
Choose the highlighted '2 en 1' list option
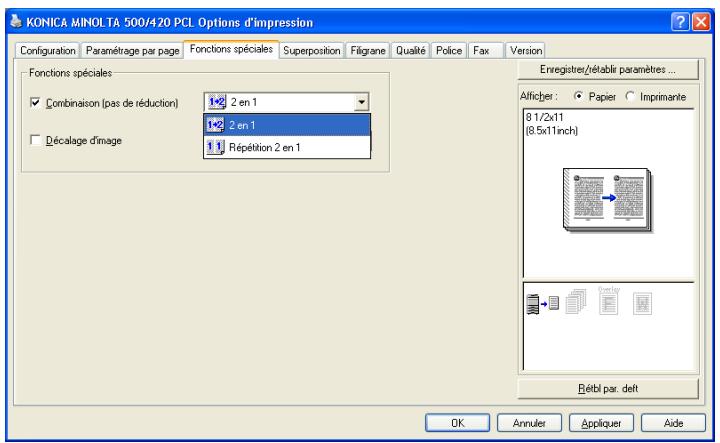point(287,125)
